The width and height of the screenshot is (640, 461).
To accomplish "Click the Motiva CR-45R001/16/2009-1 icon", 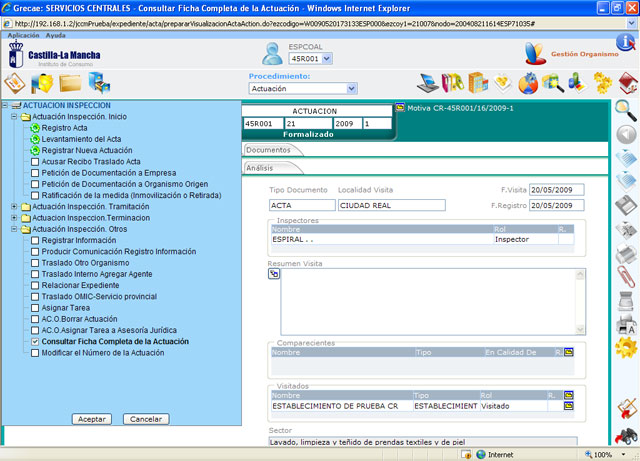I will [400, 108].
